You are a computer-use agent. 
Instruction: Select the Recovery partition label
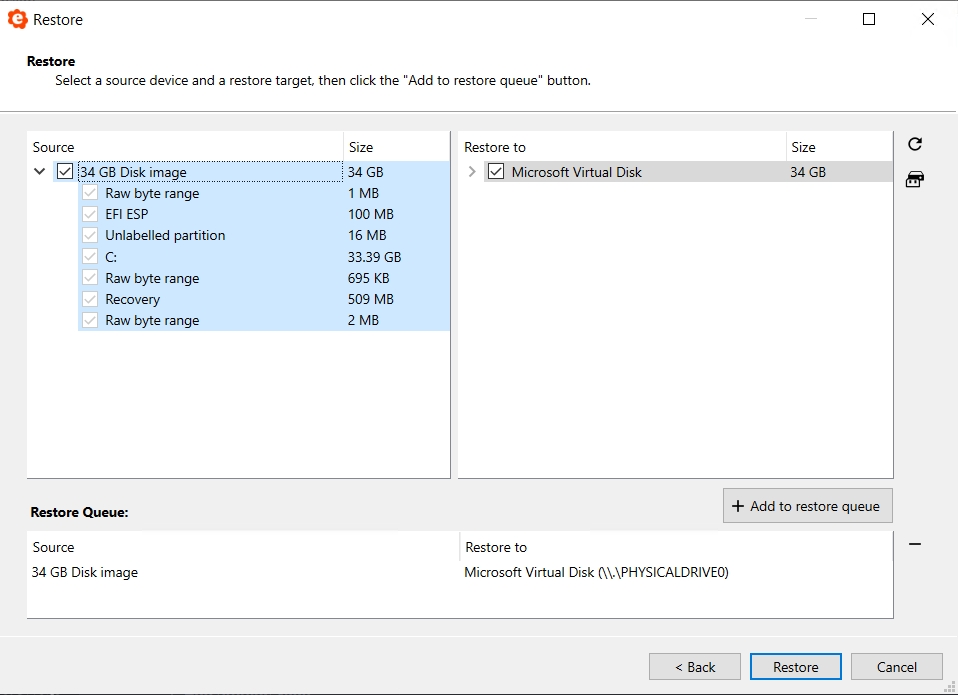(x=133, y=299)
